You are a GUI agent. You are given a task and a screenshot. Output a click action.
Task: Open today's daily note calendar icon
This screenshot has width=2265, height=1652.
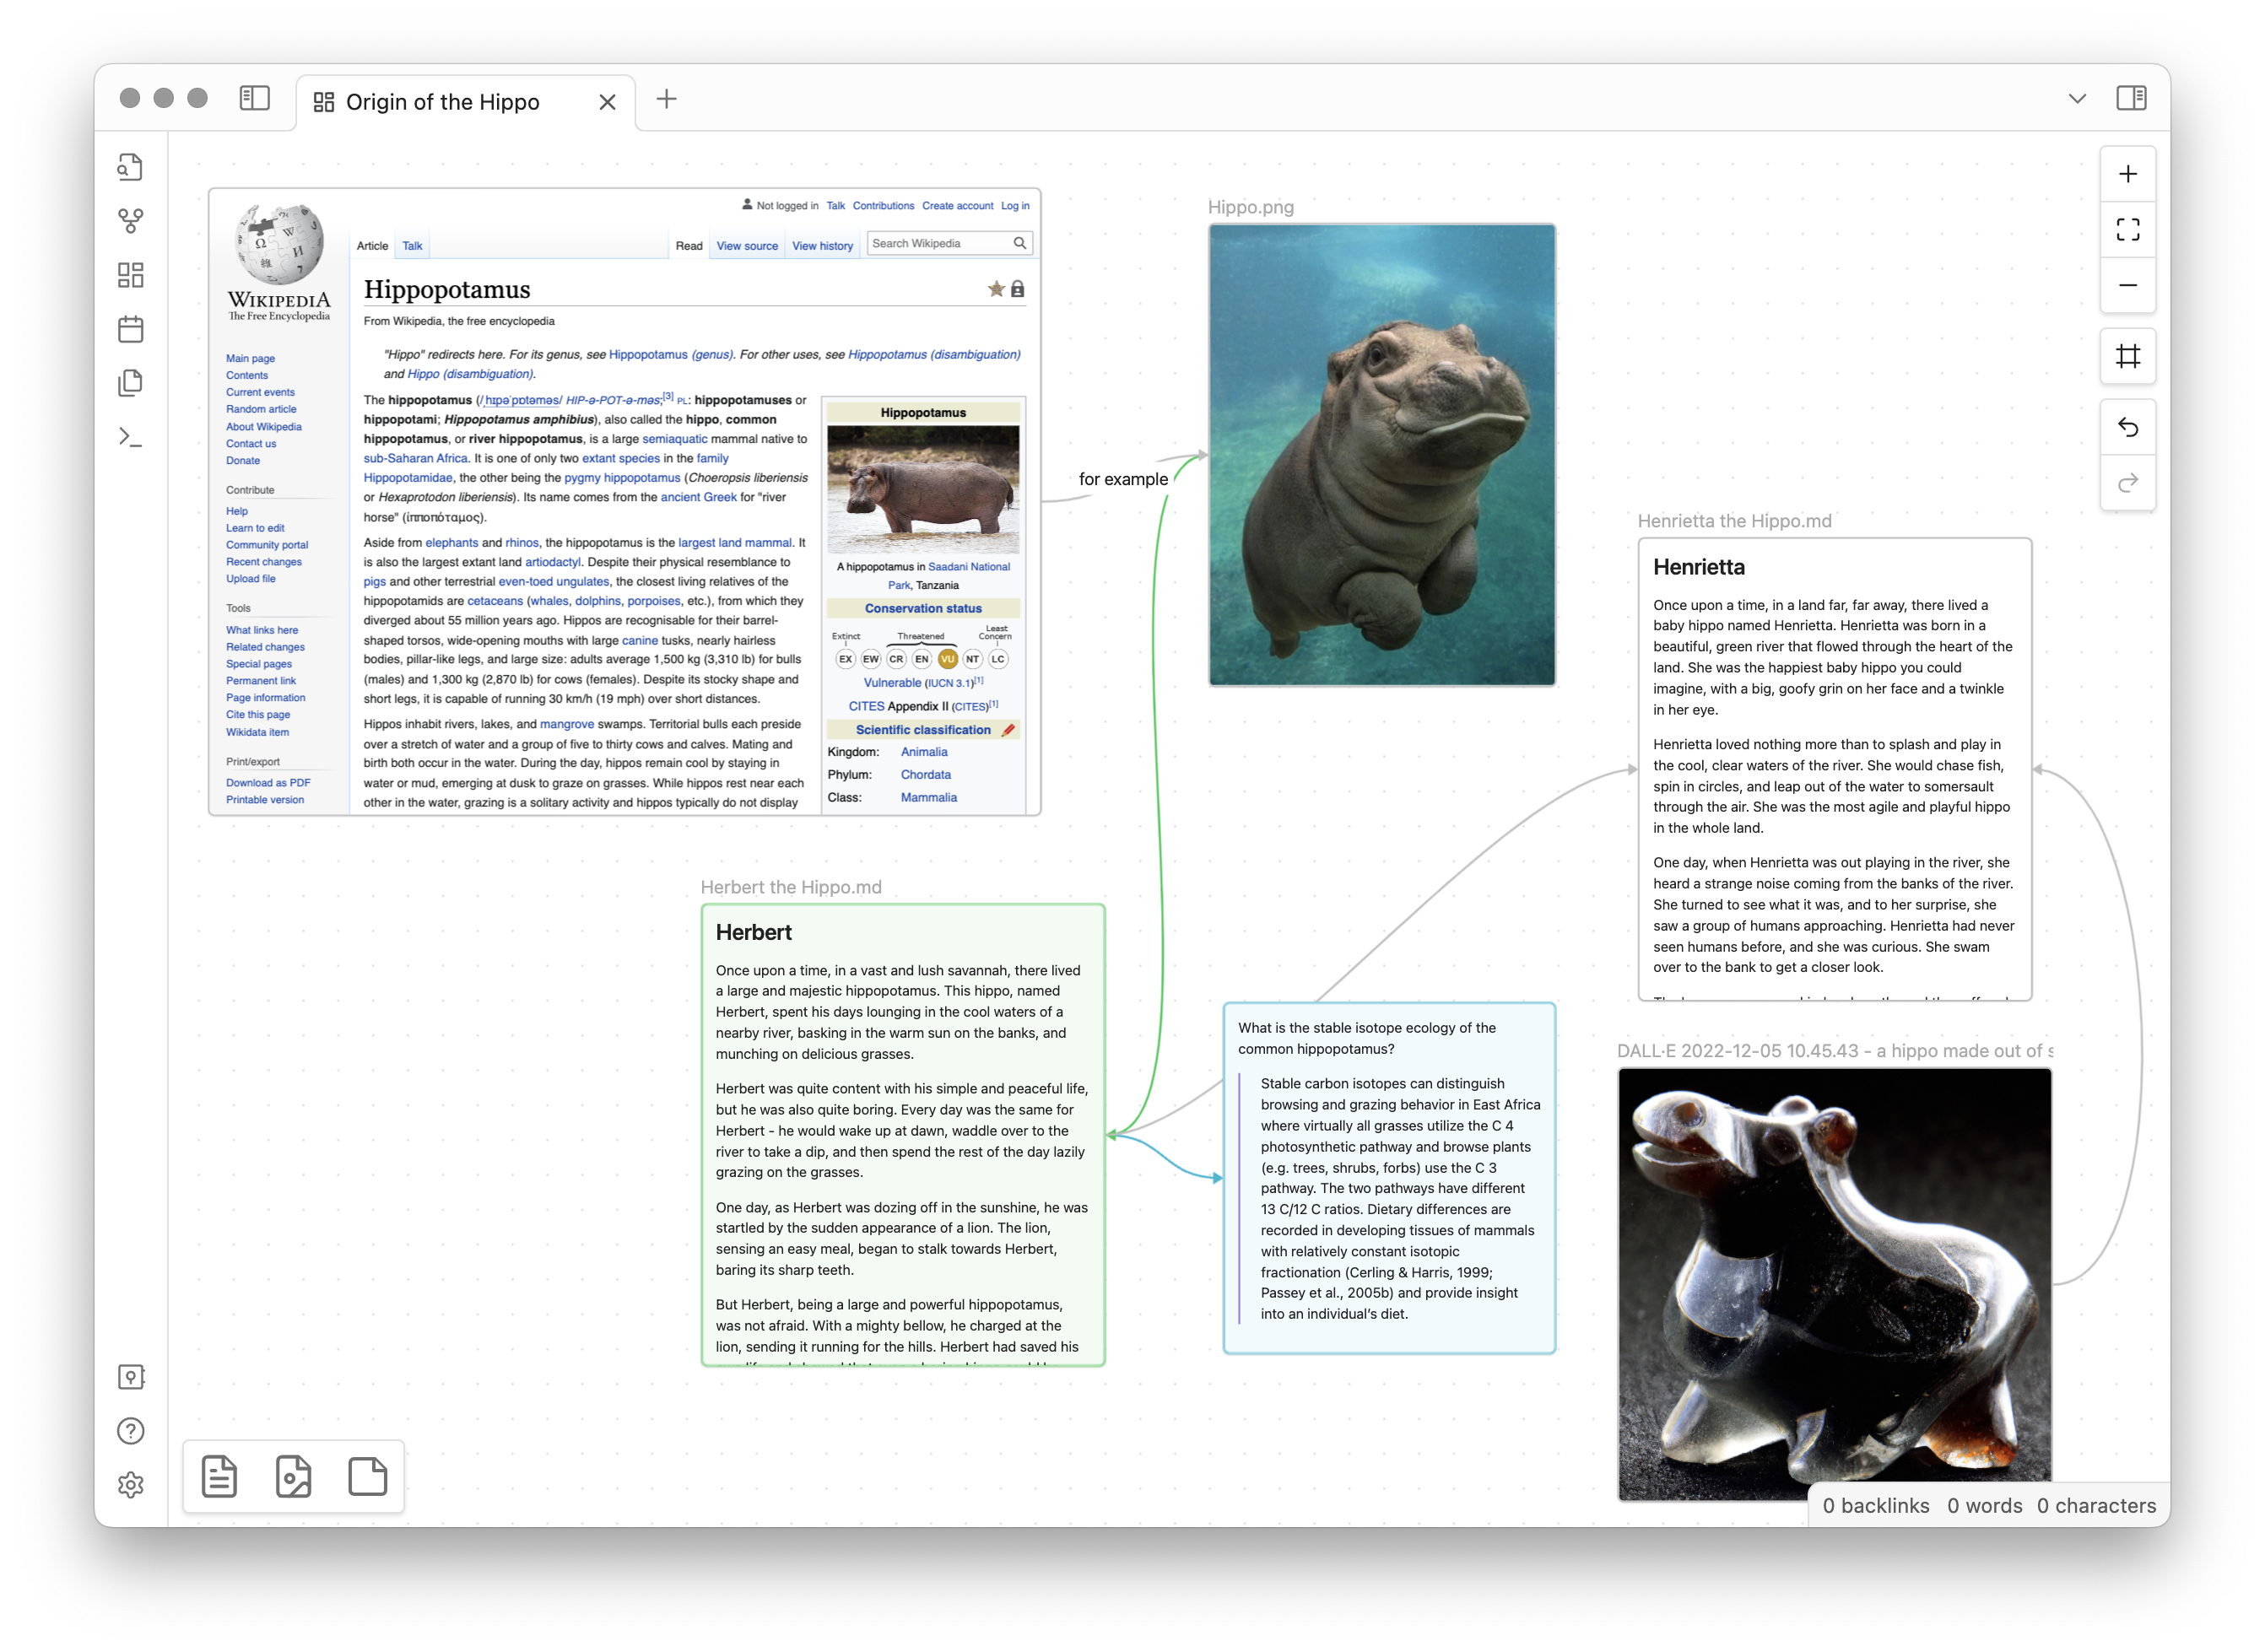tap(130, 329)
